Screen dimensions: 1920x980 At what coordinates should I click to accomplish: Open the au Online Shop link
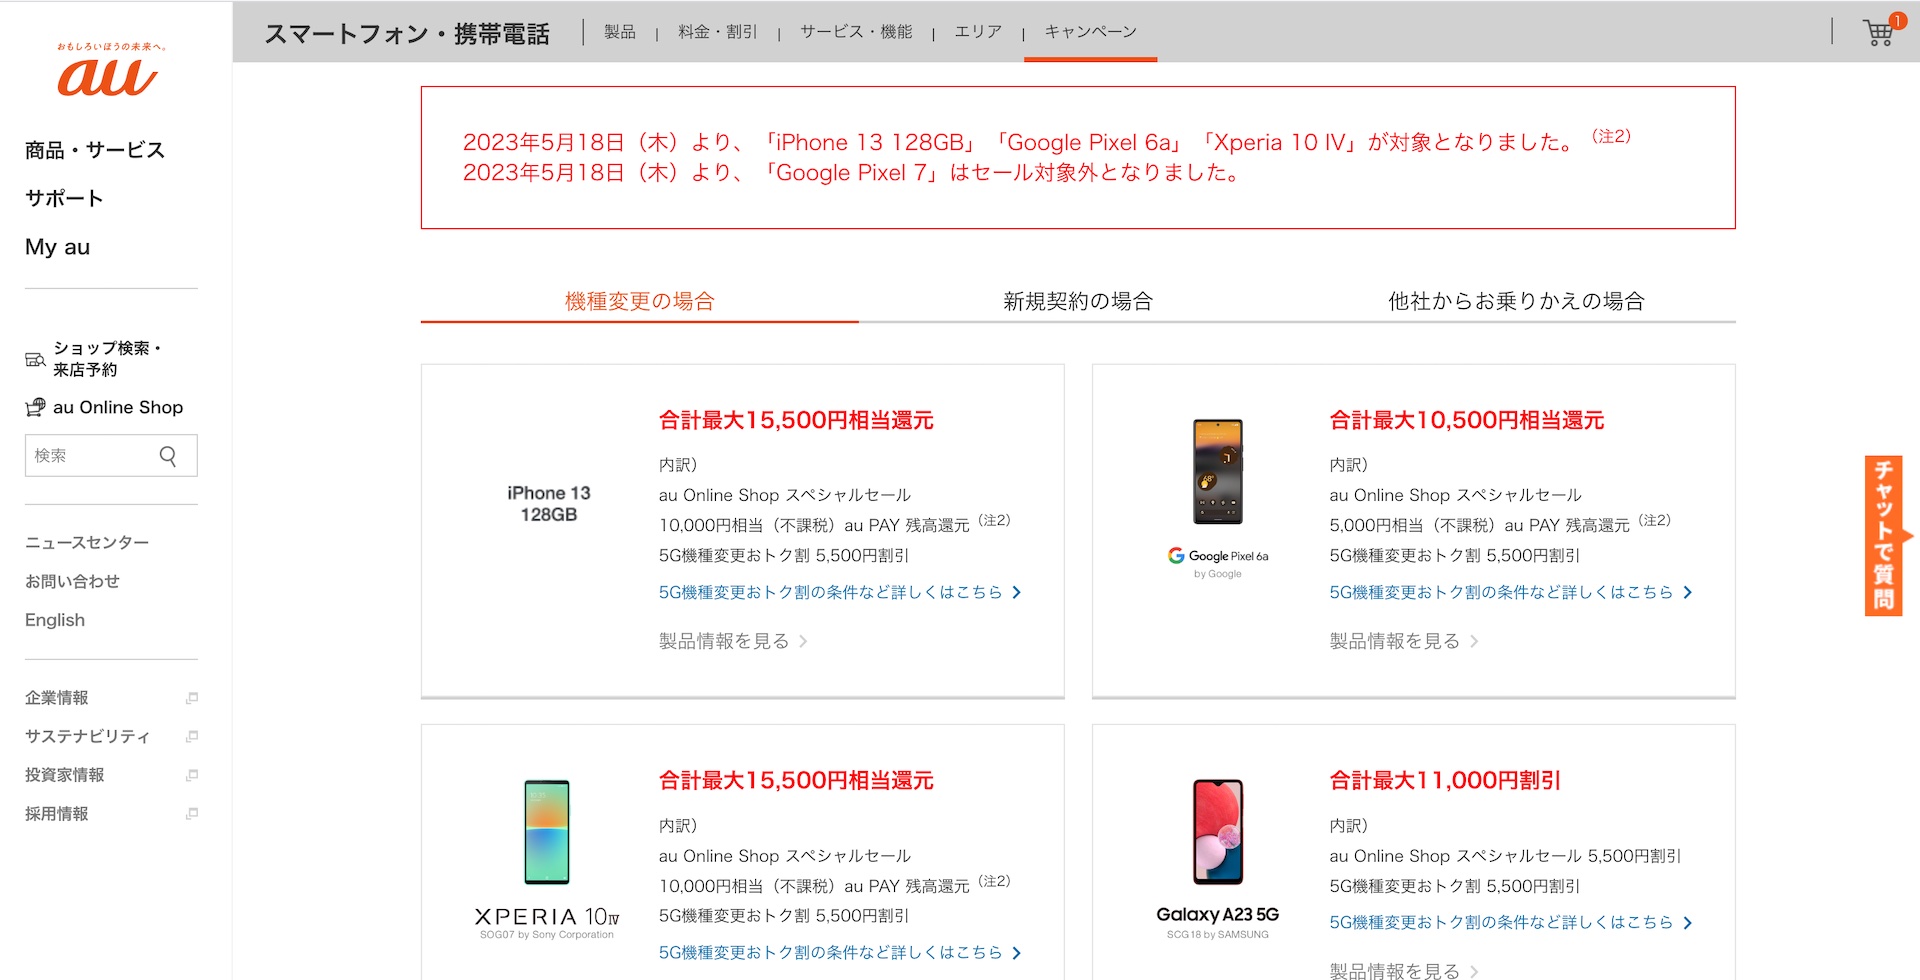click(x=118, y=407)
